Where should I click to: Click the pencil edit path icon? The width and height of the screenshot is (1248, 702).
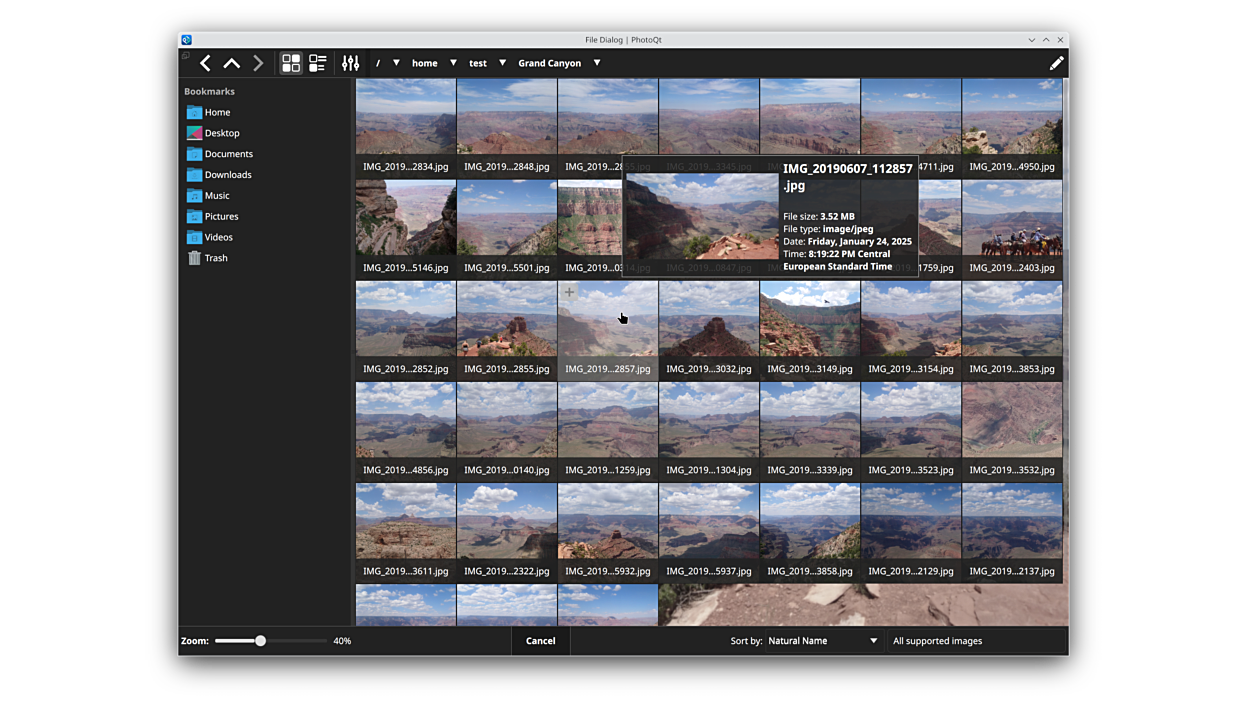click(1056, 63)
